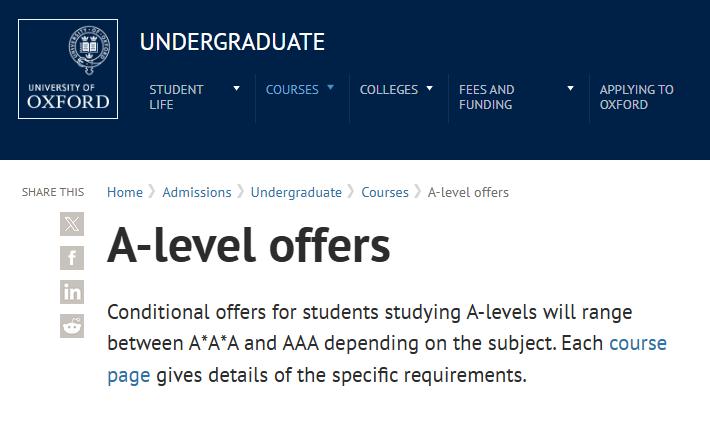Screen dimensions: 710x431
Task: Go to the Courses breadcrumb link
Action: (385, 192)
